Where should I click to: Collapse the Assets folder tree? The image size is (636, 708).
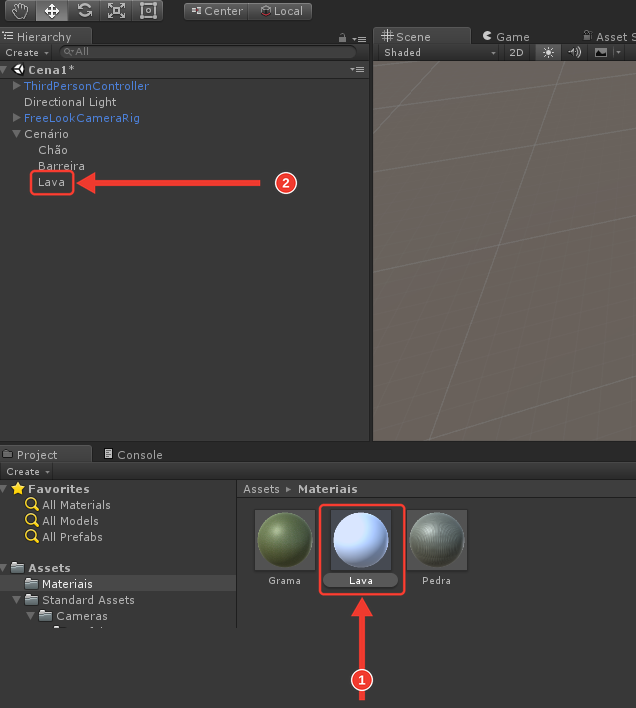[x=4, y=568]
